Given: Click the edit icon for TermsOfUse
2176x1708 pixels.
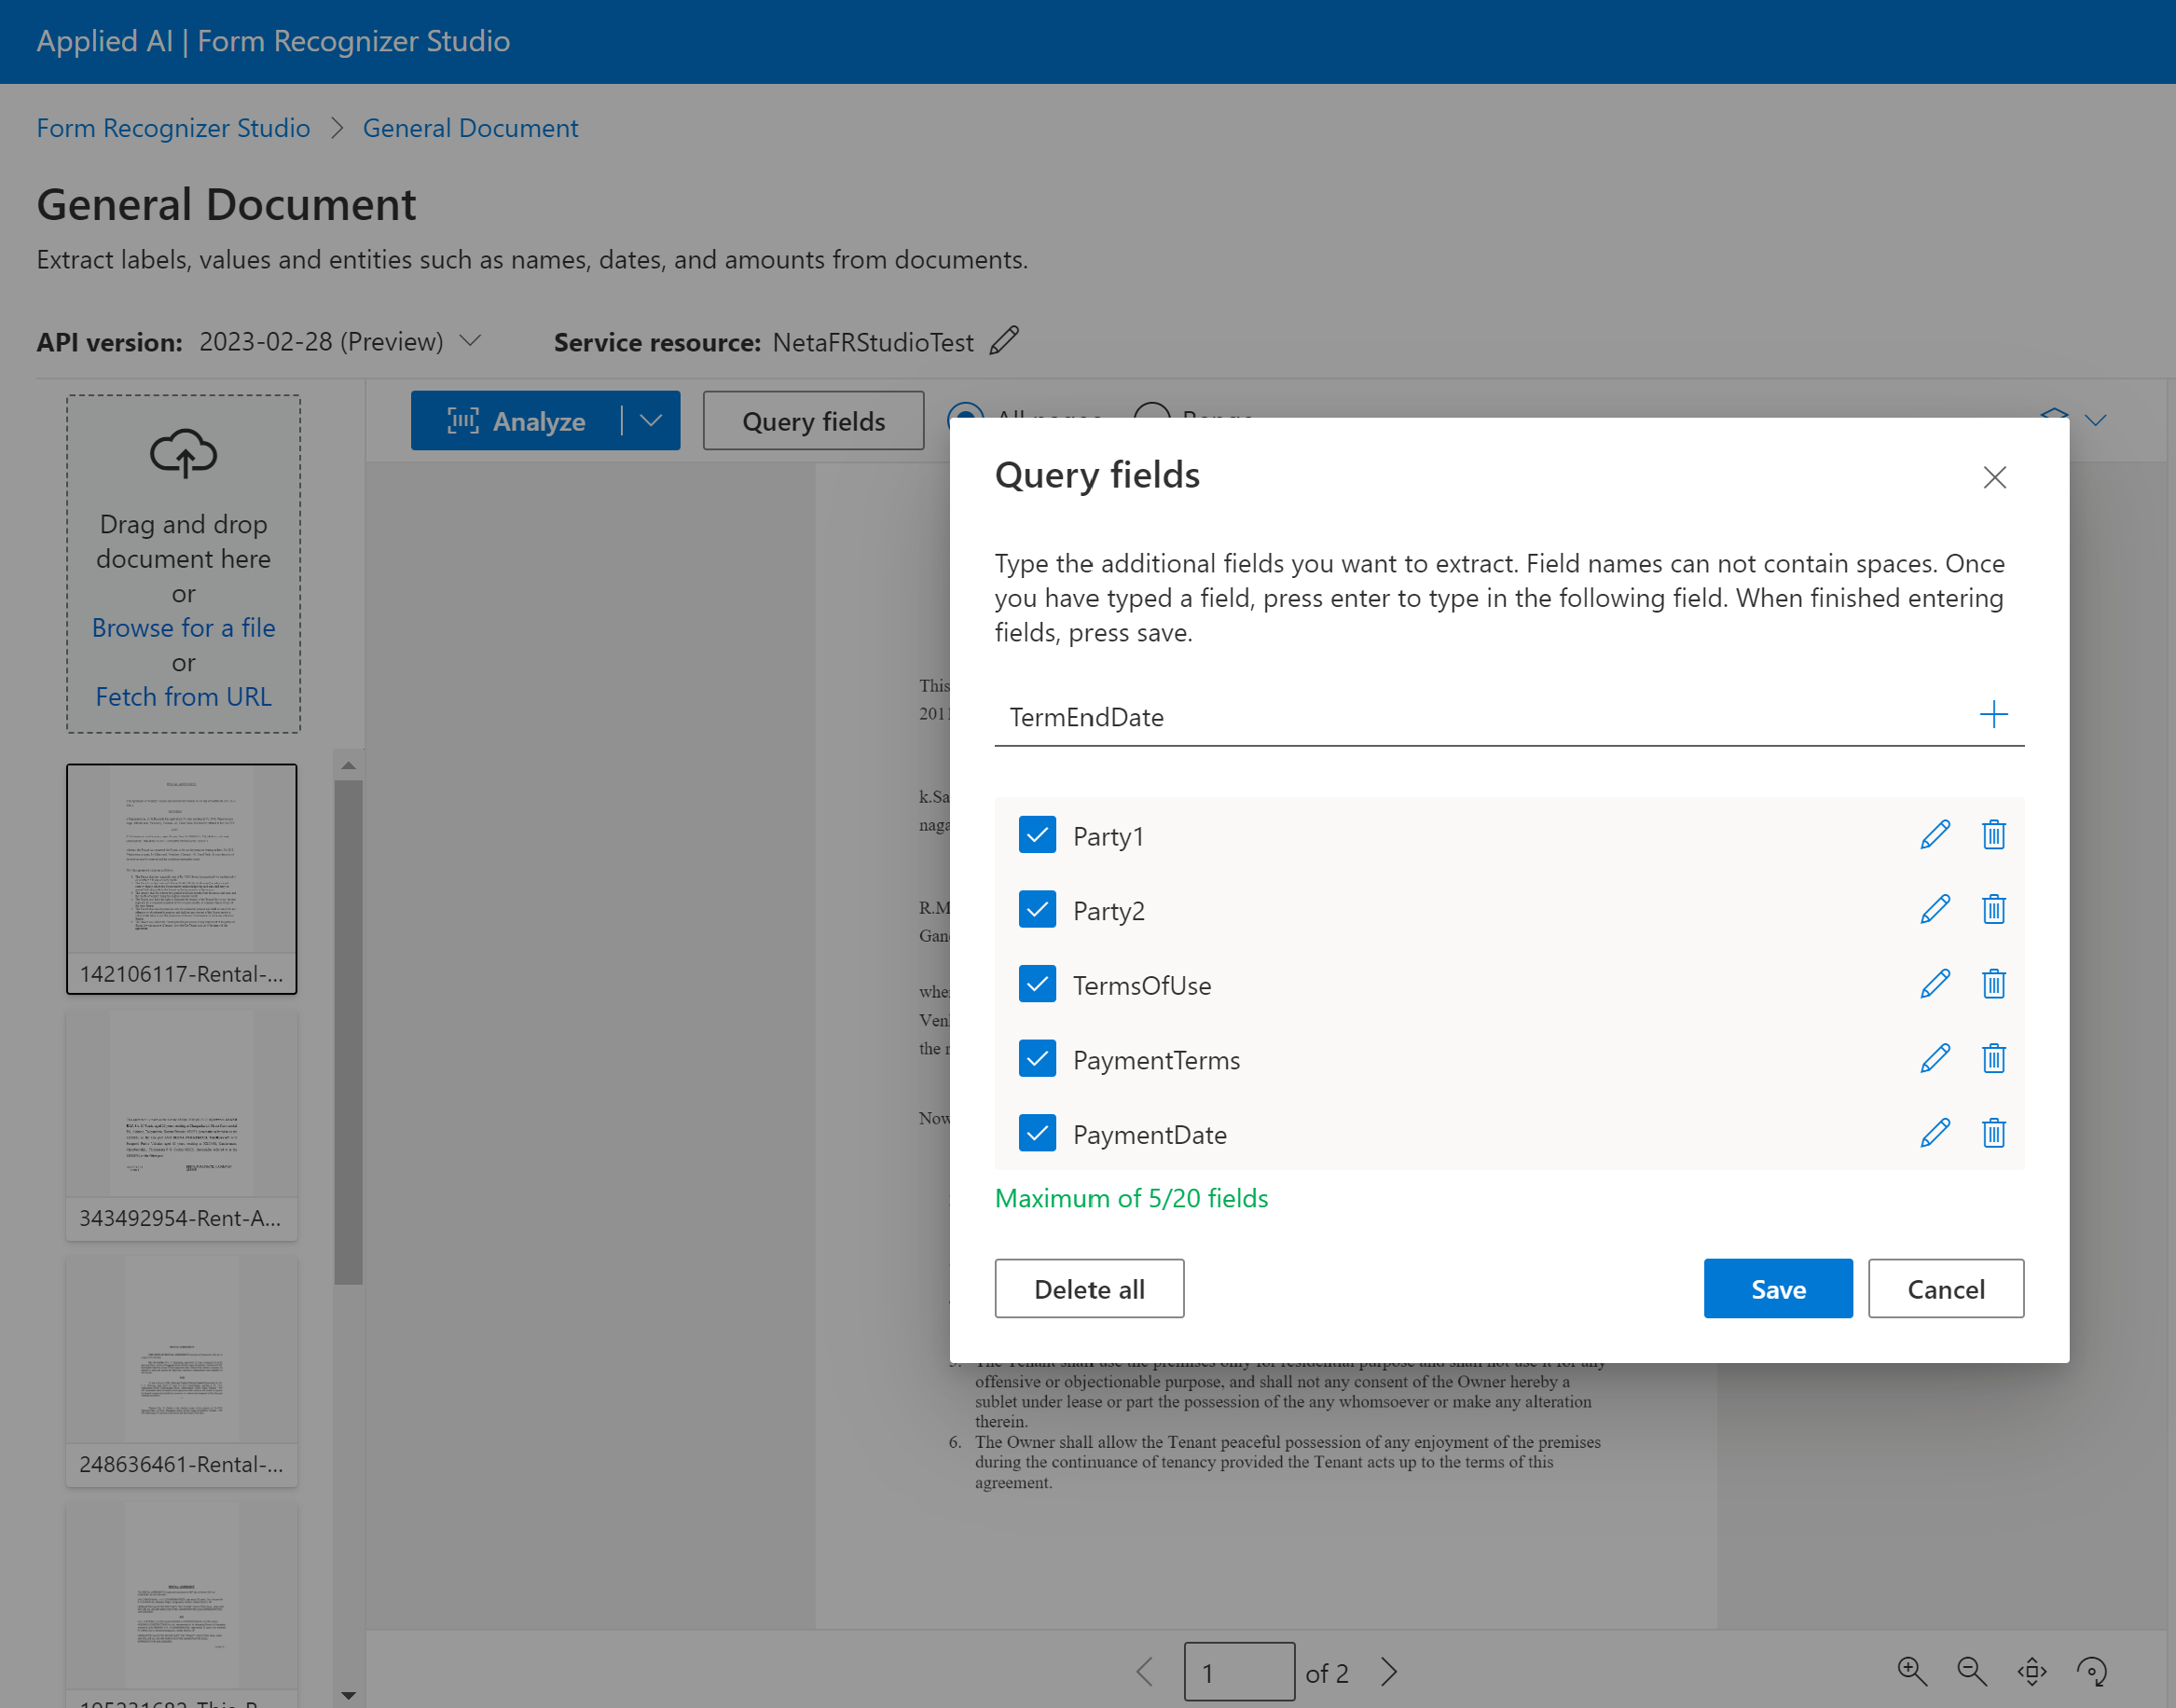Looking at the screenshot, I should pyautogui.click(x=1935, y=984).
